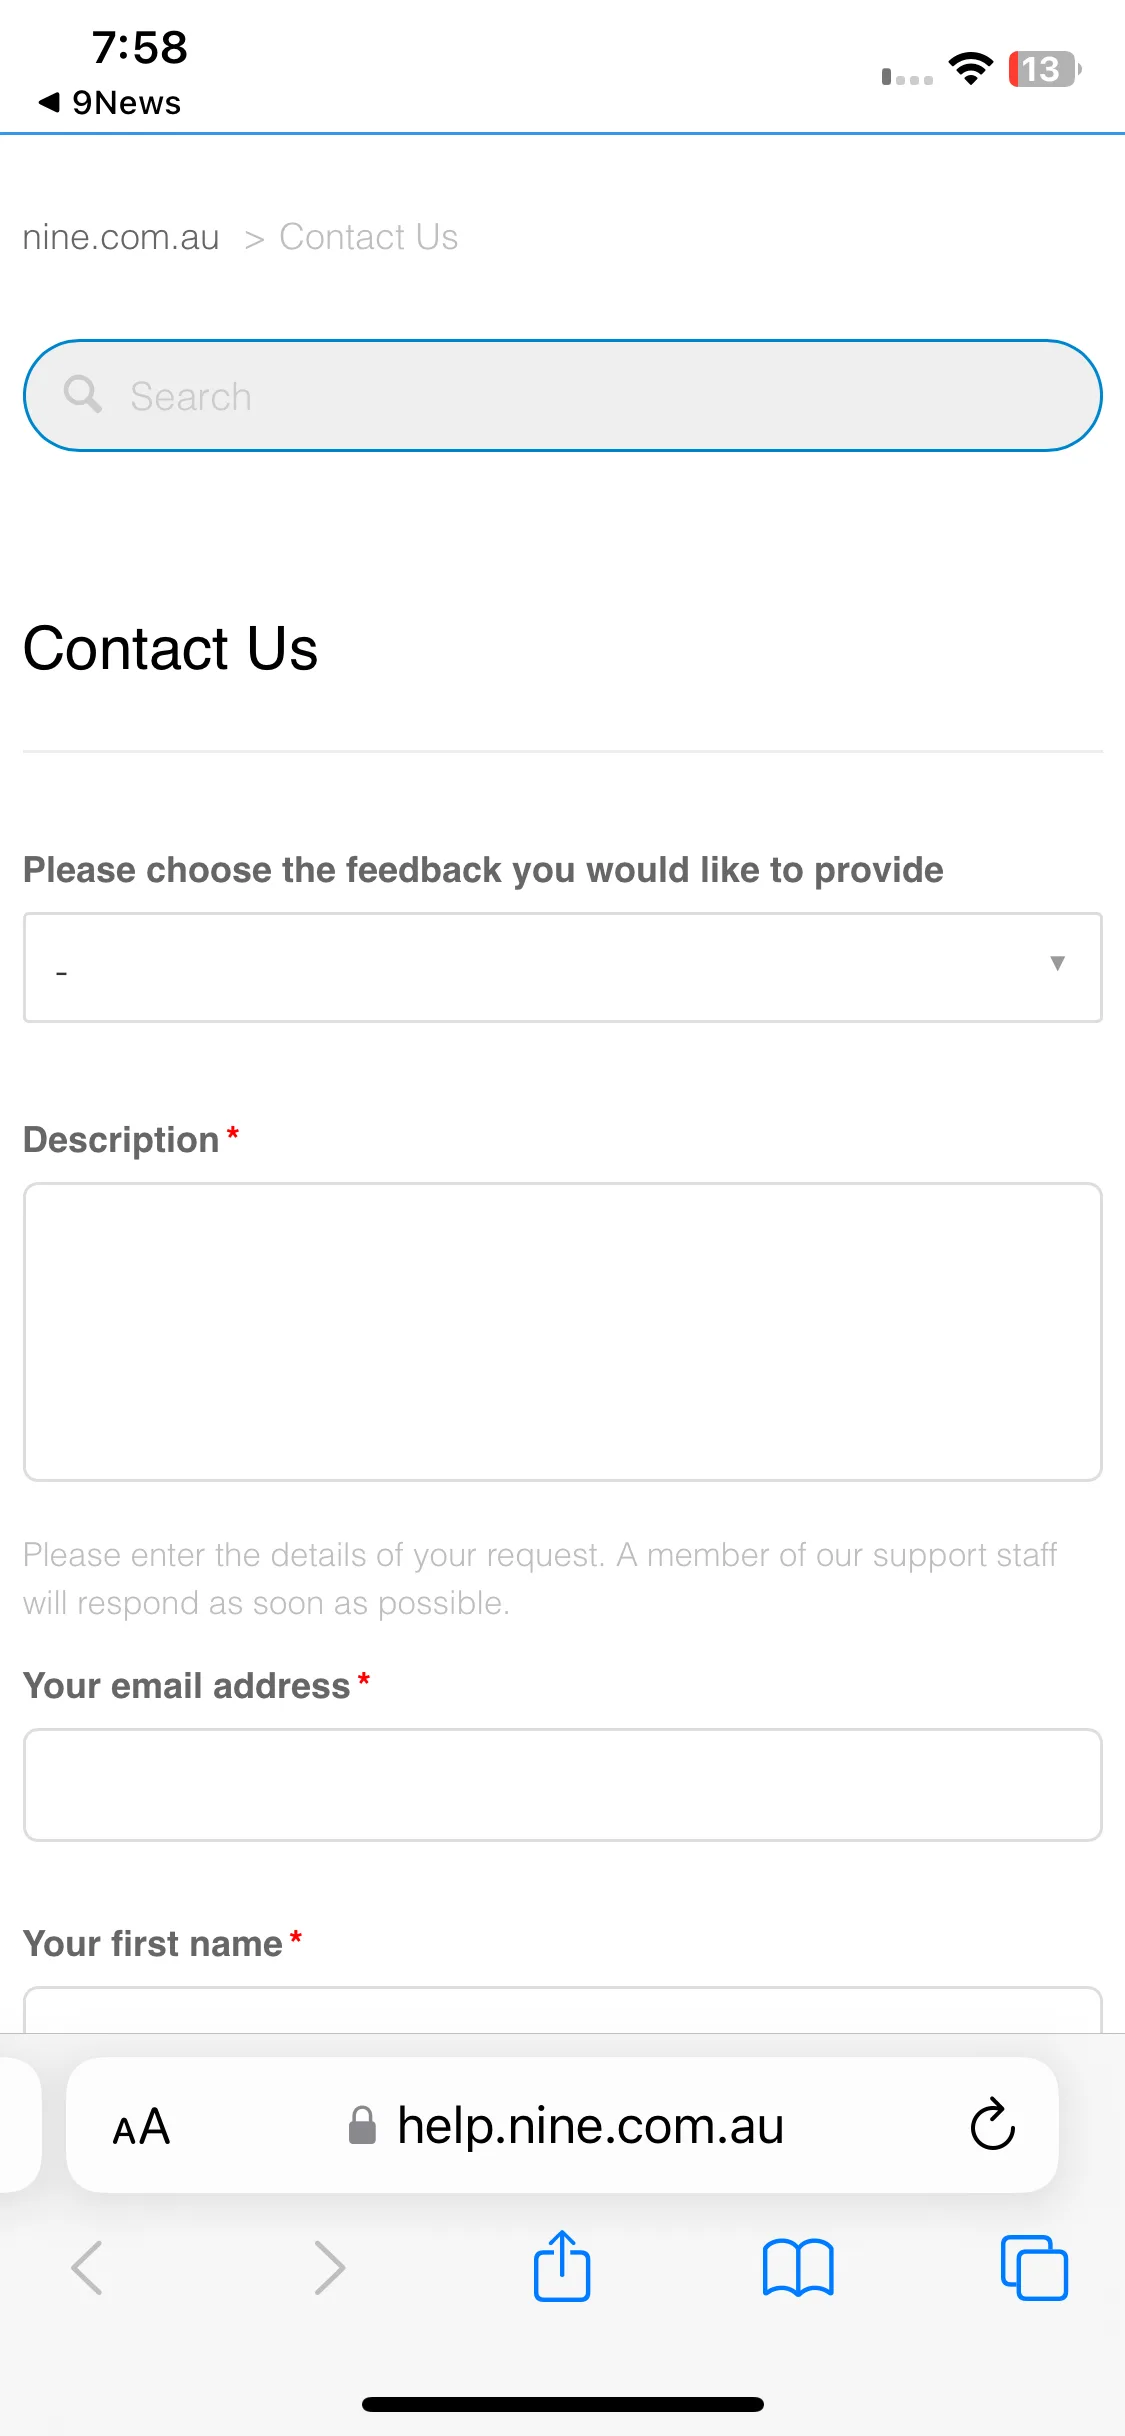Click the dropdown arrow of feedback selector
Image resolution: width=1125 pixels, height=2436 pixels.
pyautogui.click(x=1057, y=963)
